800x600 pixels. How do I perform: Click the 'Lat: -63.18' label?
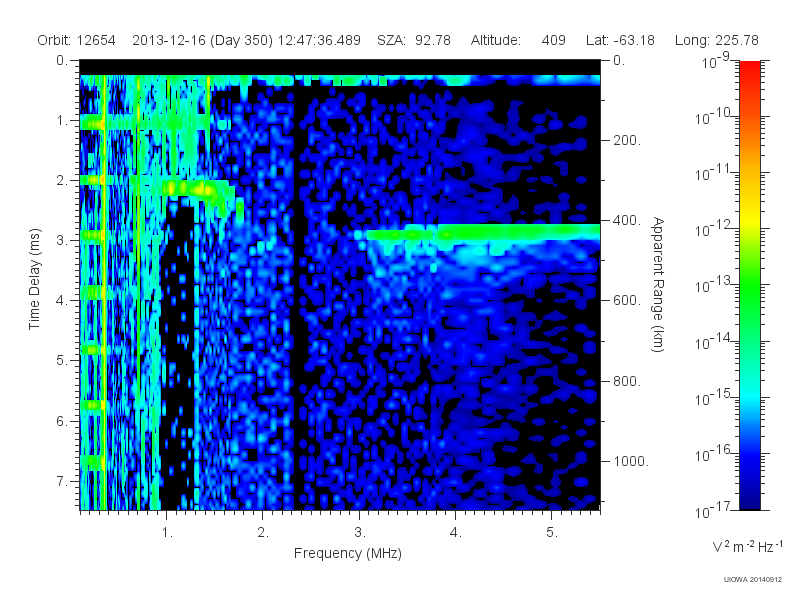[x=620, y=40]
